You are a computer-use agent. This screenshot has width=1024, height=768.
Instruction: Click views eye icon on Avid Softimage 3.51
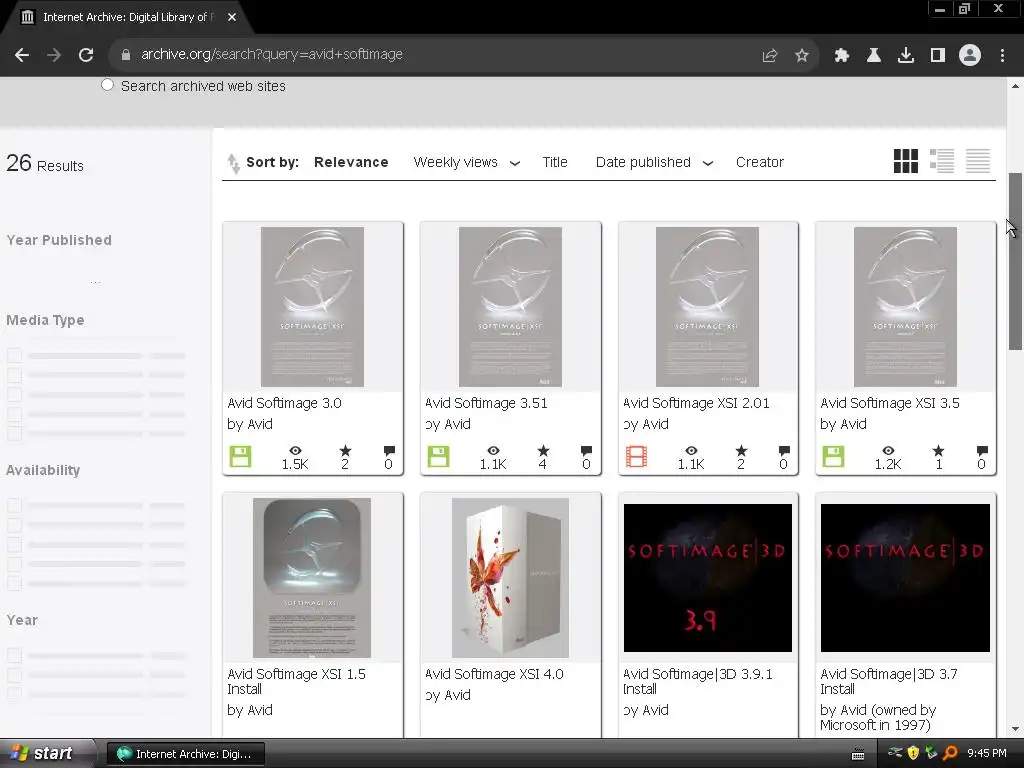(x=494, y=451)
